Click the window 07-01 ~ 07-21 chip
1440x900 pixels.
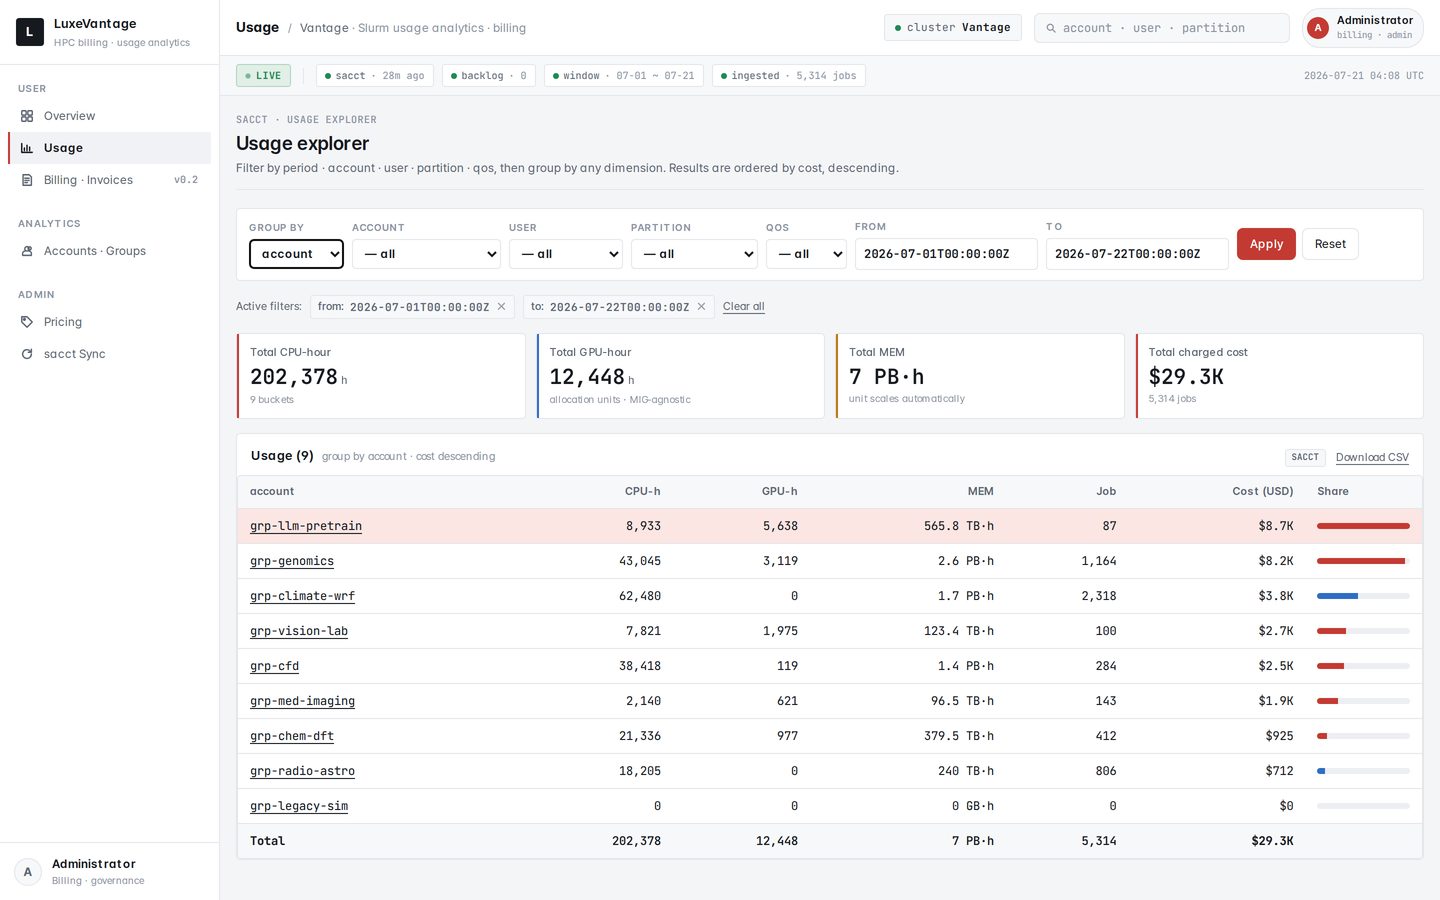tap(624, 76)
